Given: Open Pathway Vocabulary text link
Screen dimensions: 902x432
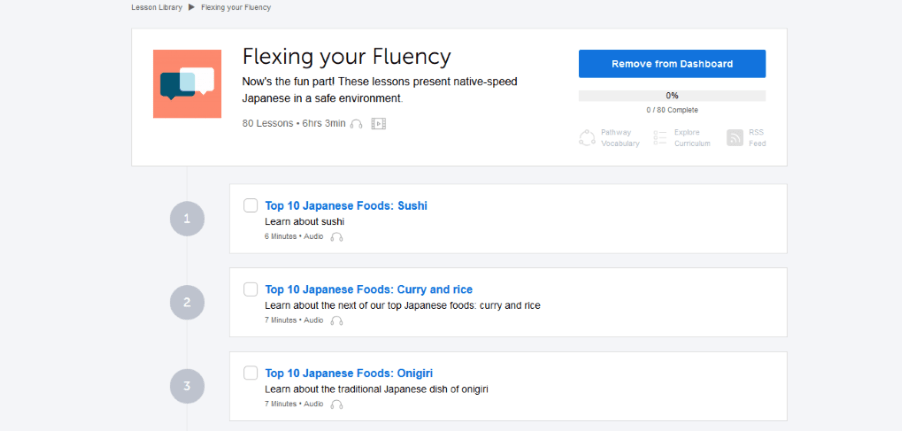Looking at the screenshot, I should coord(620,138).
